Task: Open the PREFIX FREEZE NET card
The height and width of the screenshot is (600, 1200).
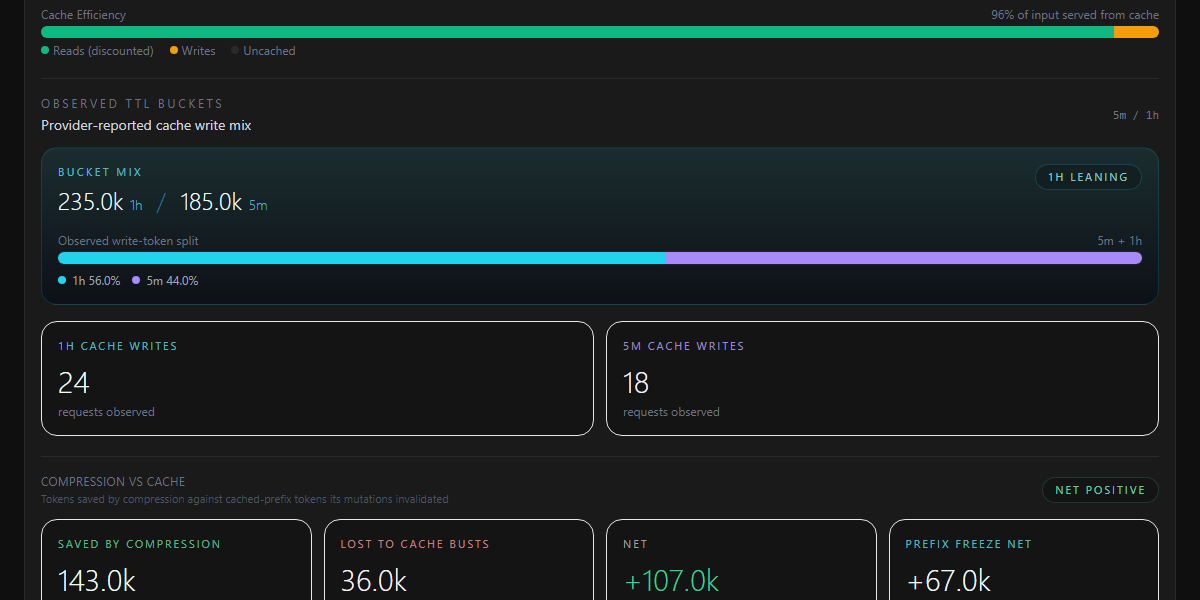Action: pos(1024,560)
